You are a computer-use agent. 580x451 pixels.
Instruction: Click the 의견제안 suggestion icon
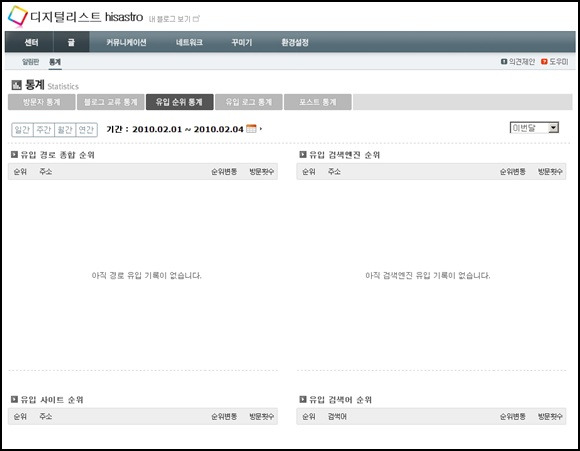(x=504, y=61)
